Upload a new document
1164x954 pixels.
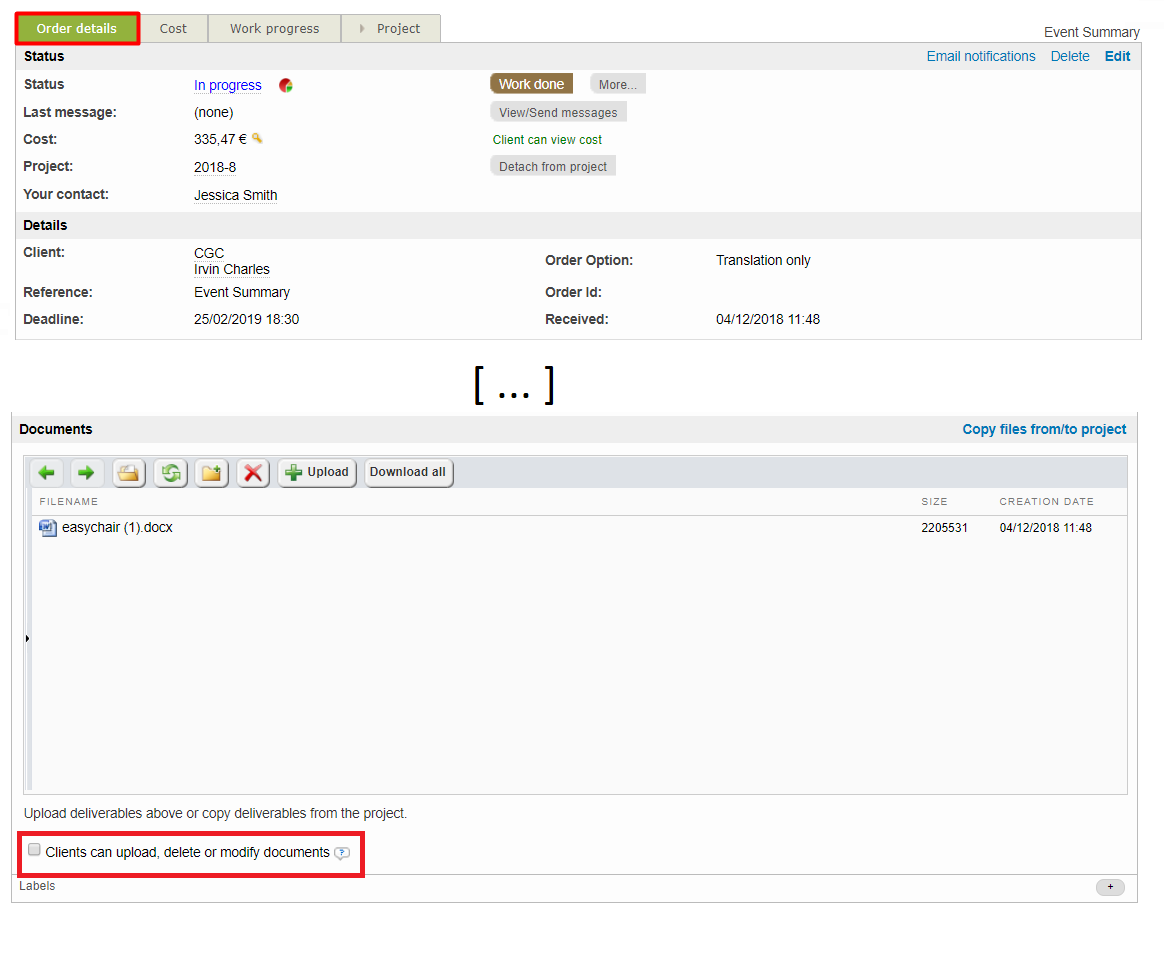coord(317,473)
